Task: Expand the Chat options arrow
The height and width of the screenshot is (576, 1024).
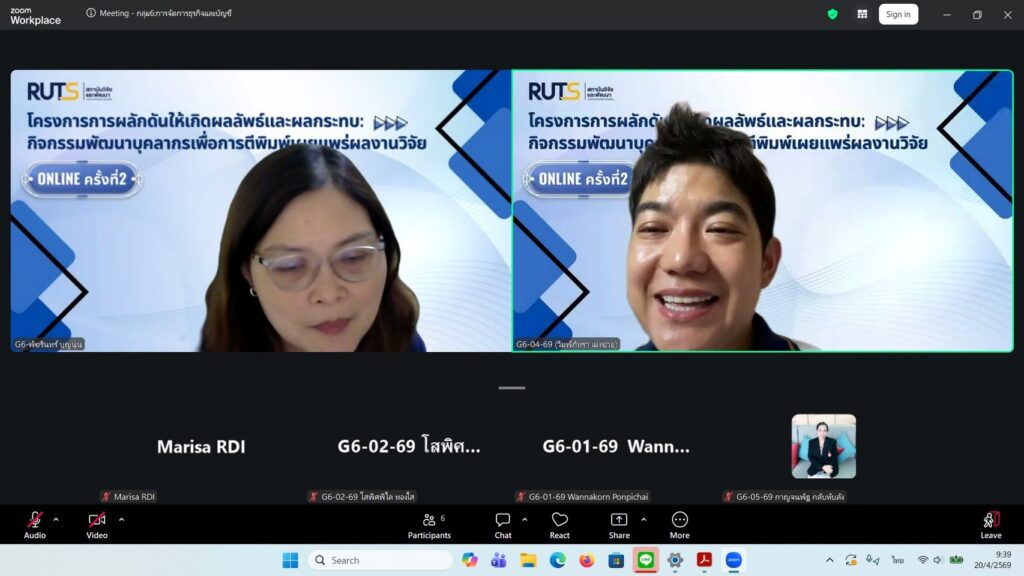Action: click(x=525, y=519)
